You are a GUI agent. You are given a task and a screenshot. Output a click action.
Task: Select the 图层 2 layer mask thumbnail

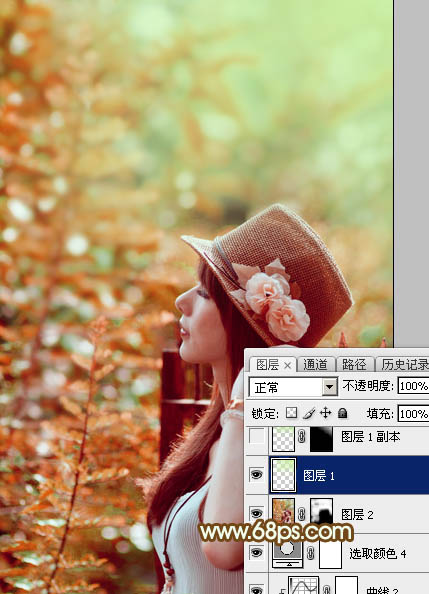[x=321, y=511]
